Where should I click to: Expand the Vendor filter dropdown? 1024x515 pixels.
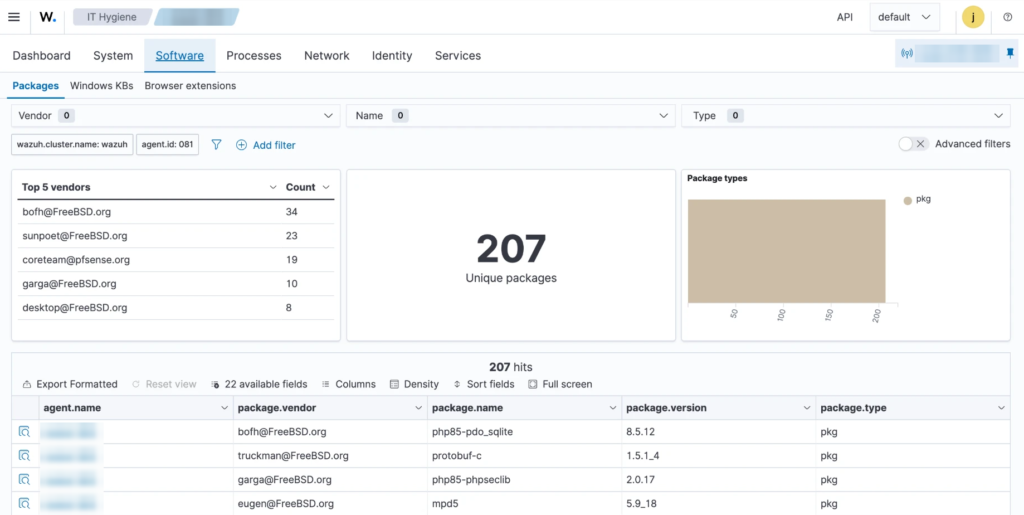pyautogui.click(x=176, y=116)
